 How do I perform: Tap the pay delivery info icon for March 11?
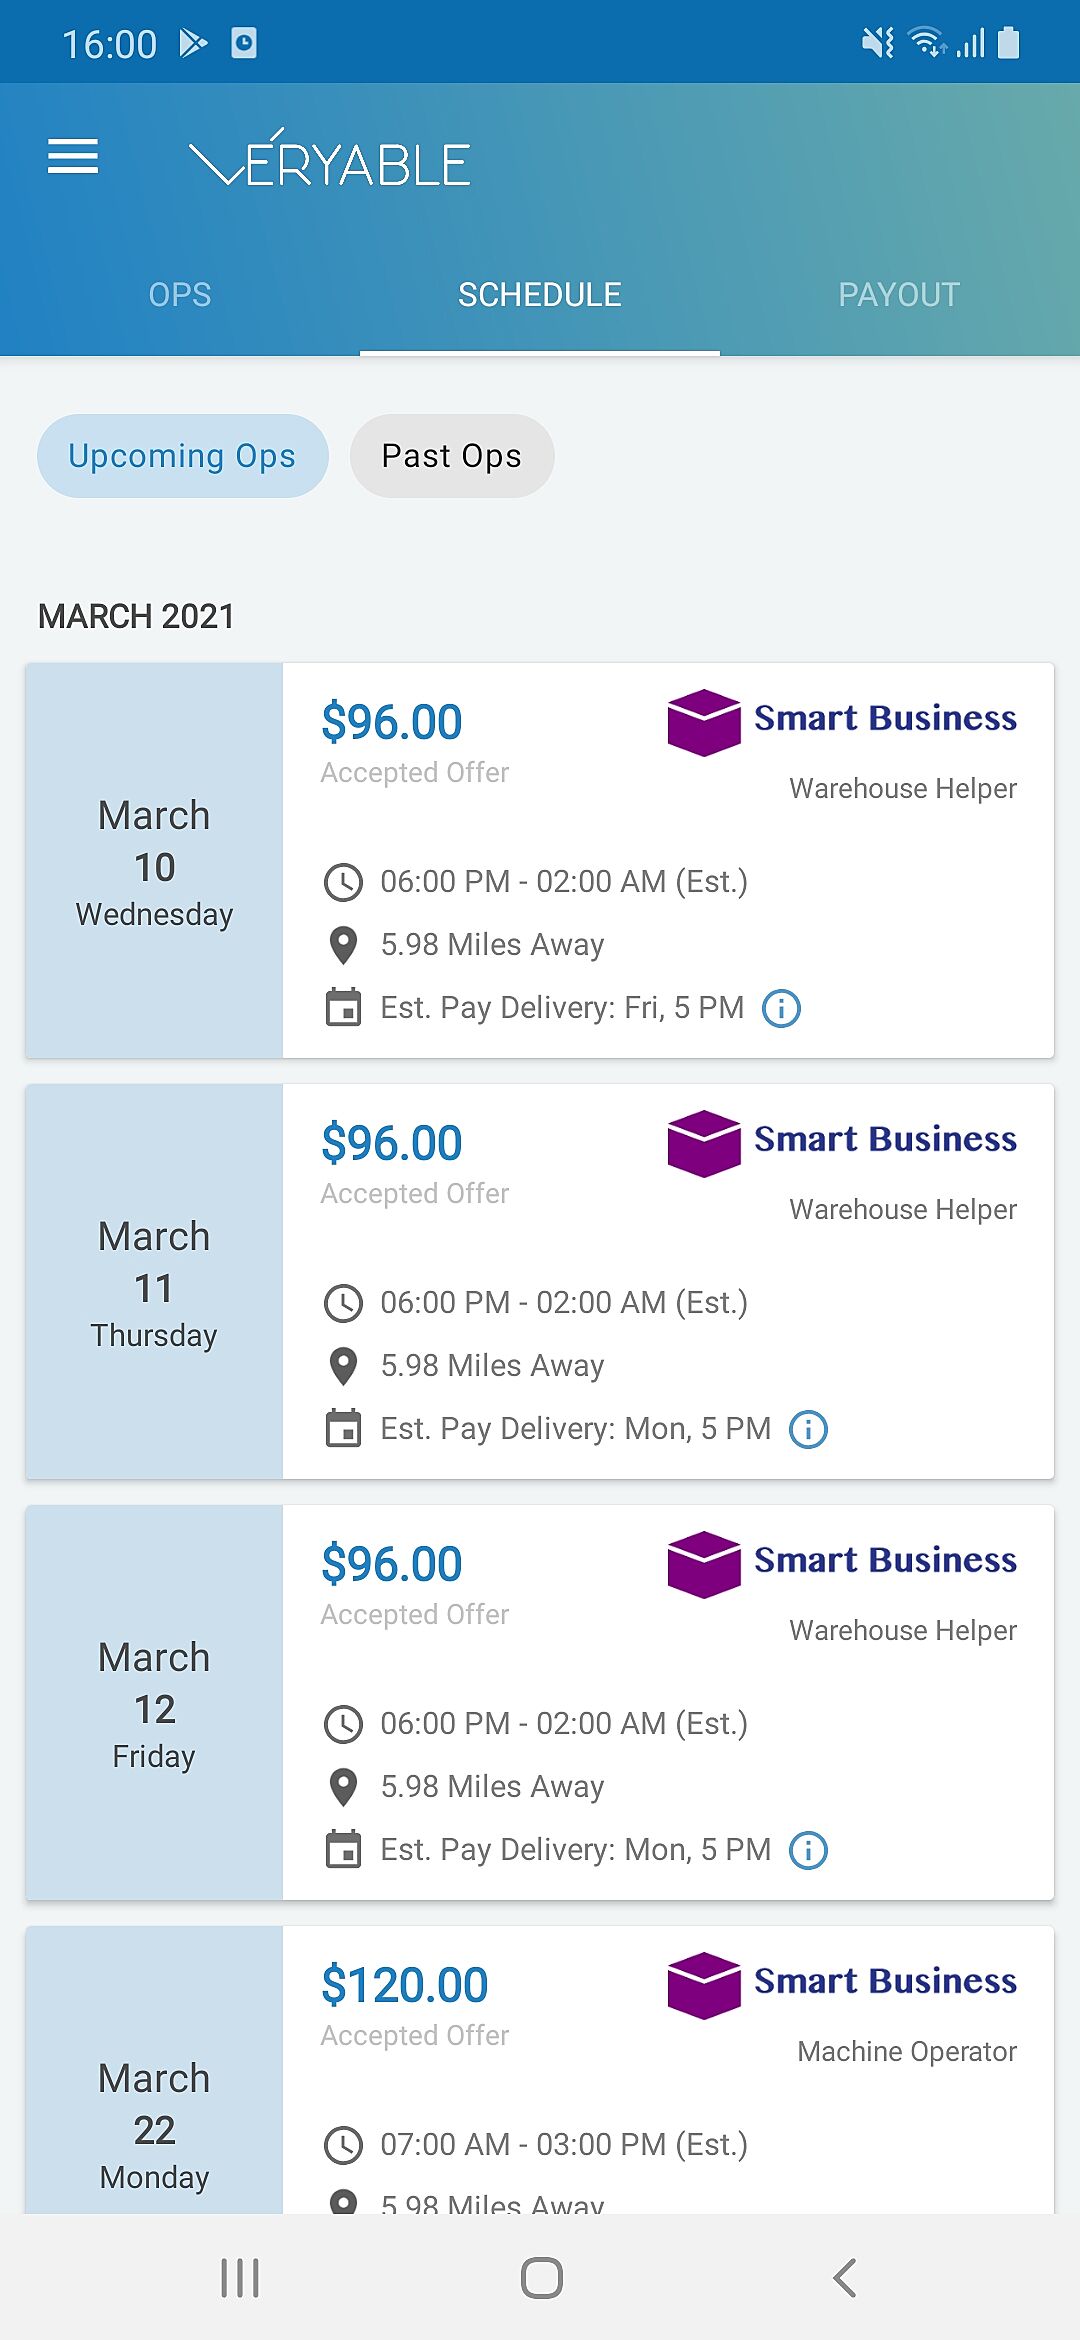pos(808,1429)
